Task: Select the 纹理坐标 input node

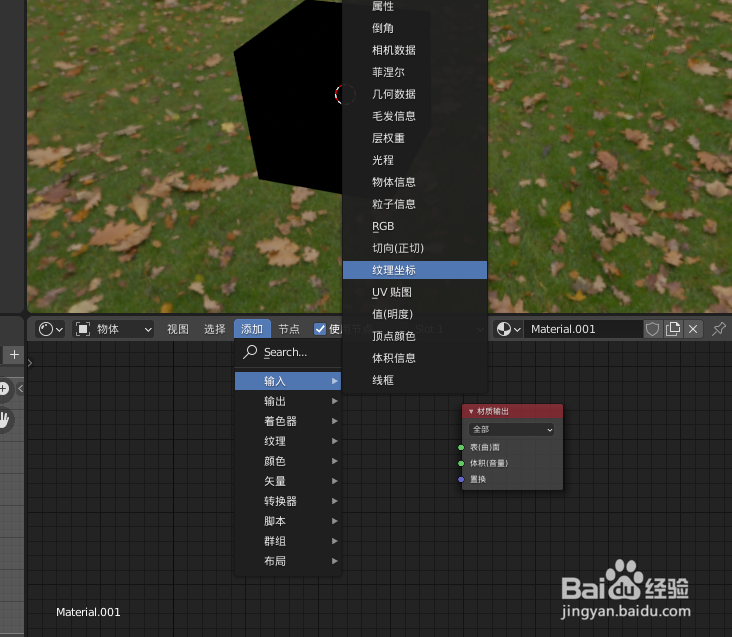Action: click(x=415, y=270)
